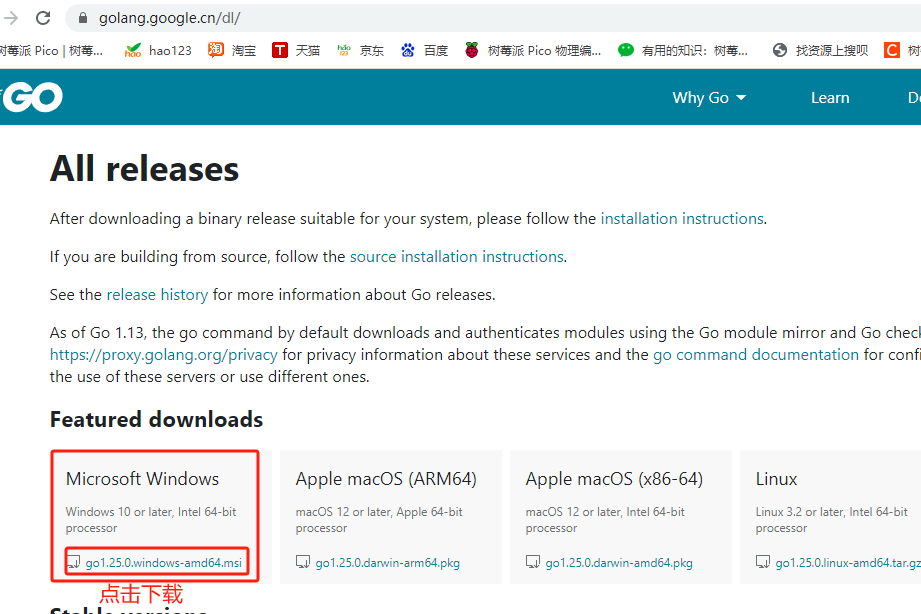Click the forward navigation arrow

12,18
